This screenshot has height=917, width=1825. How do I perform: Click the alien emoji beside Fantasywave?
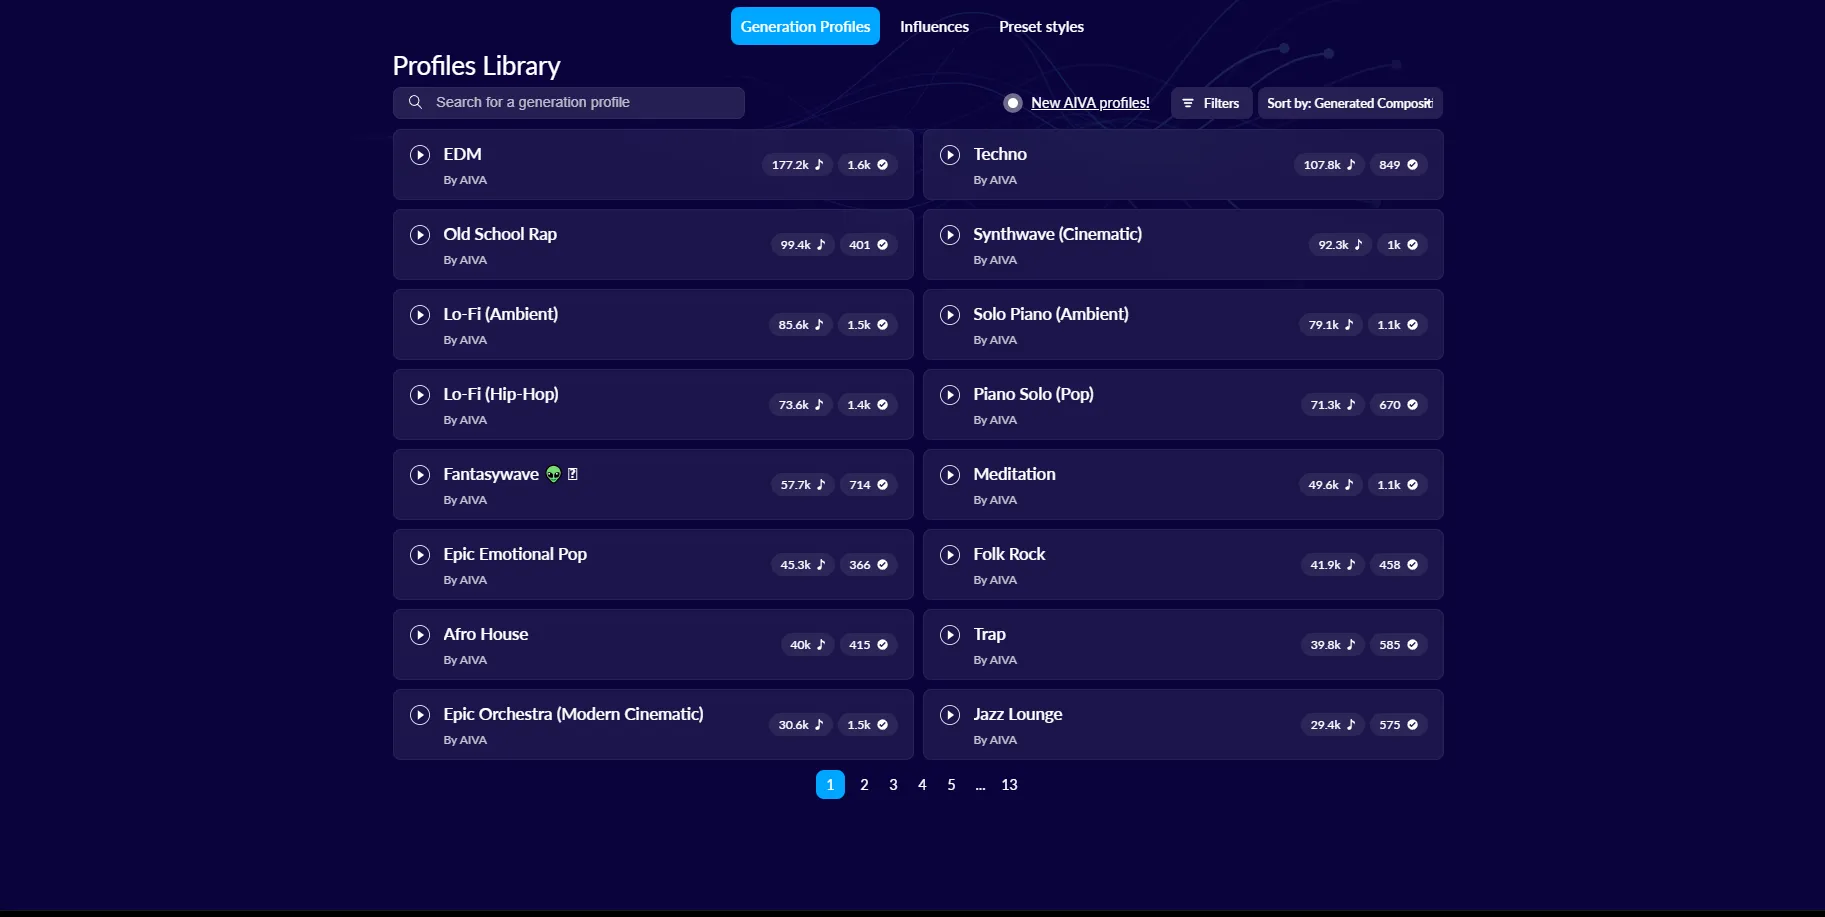pyautogui.click(x=553, y=474)
